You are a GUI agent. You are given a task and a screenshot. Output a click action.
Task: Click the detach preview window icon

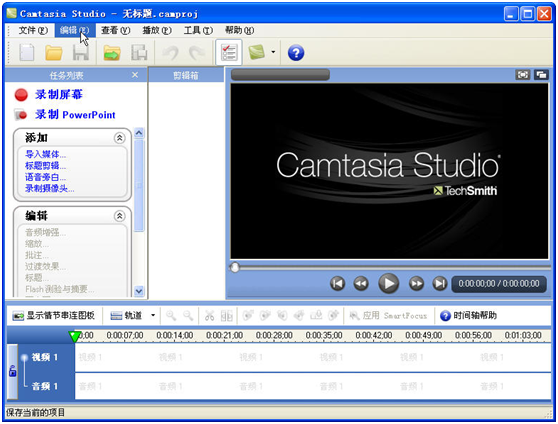541,75
